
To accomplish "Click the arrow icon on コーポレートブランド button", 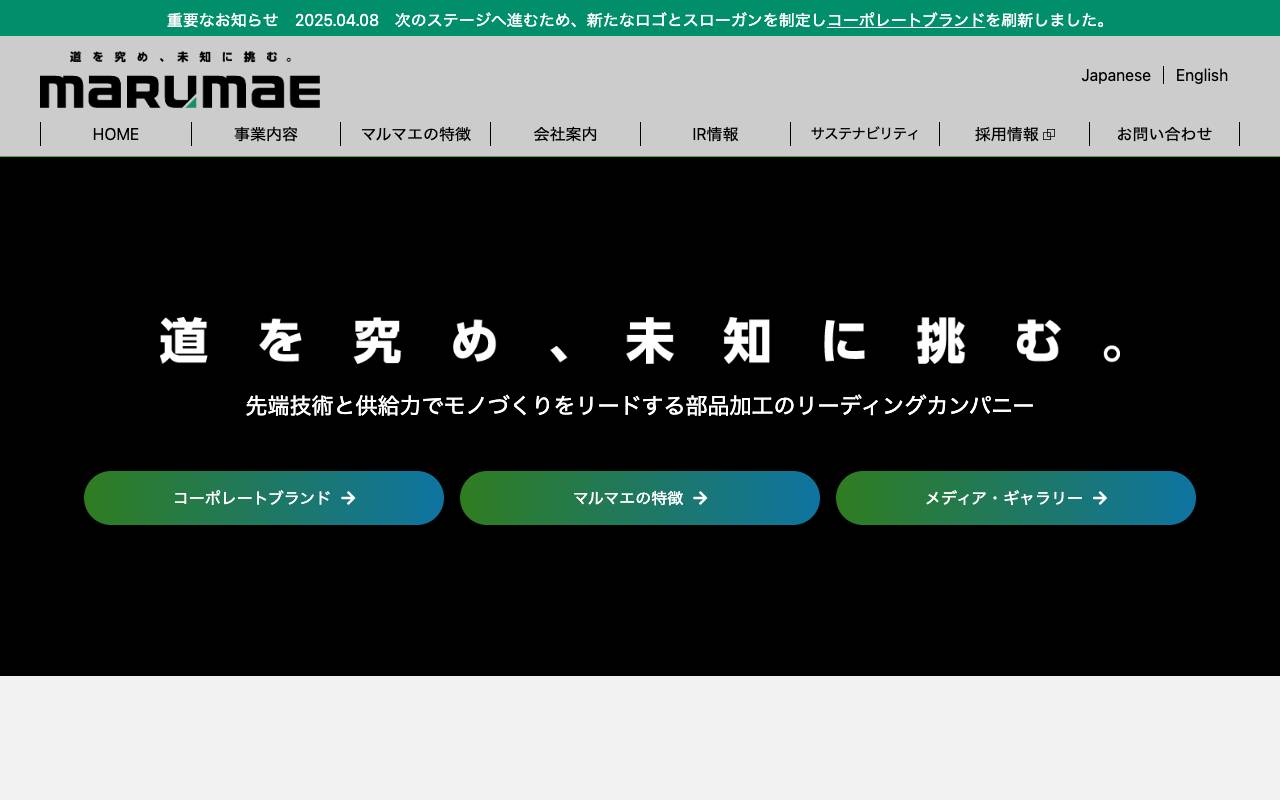I will 348,498.
